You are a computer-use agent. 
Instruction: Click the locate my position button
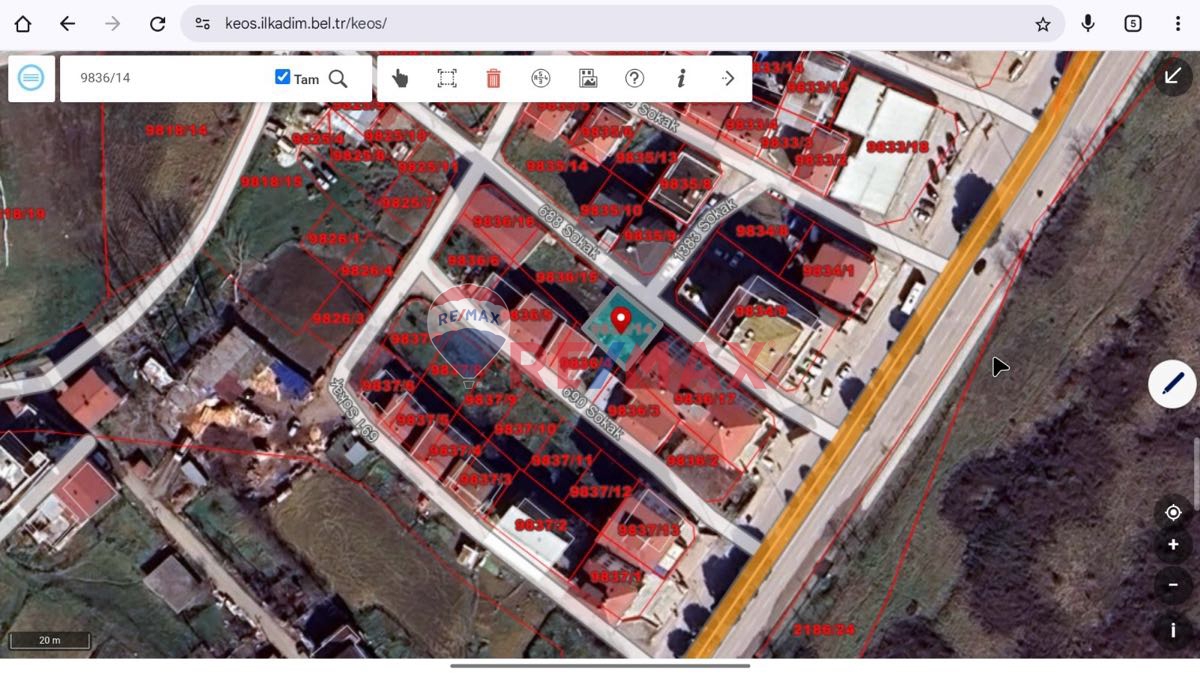click(x=1173, y=513)
